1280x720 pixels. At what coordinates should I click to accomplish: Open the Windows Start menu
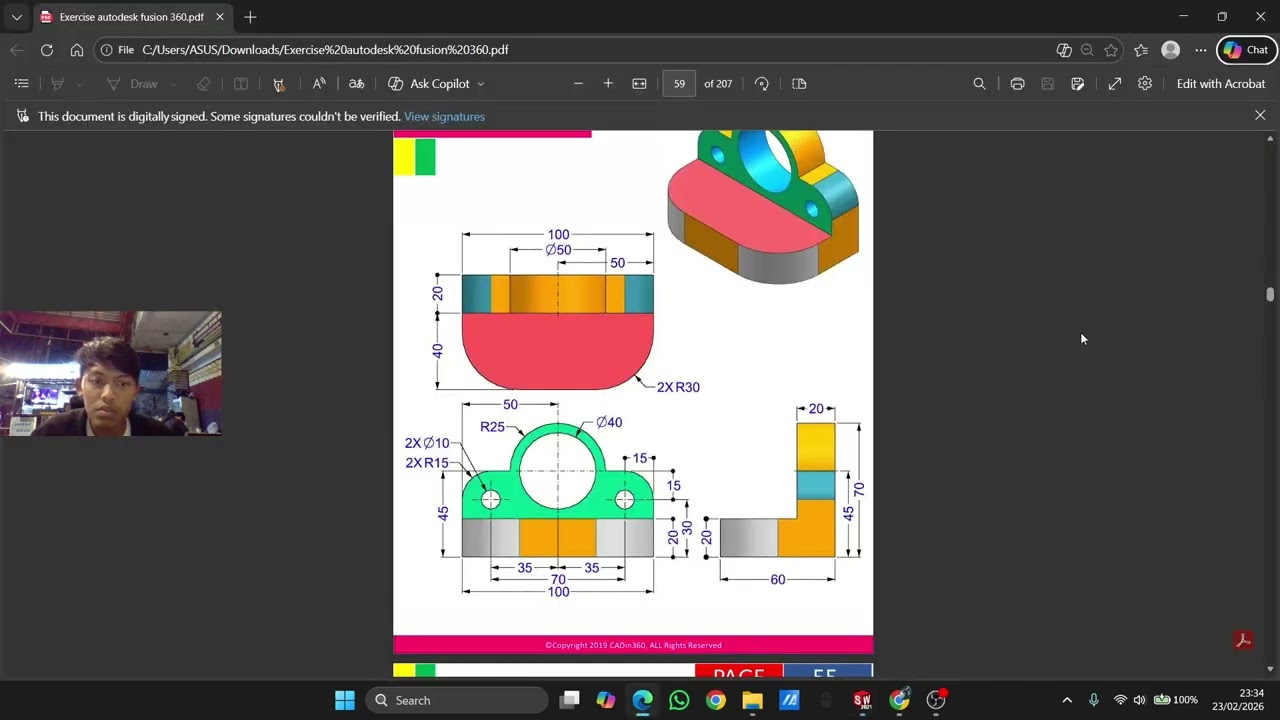pyautogui.click(x=345, y=700)
